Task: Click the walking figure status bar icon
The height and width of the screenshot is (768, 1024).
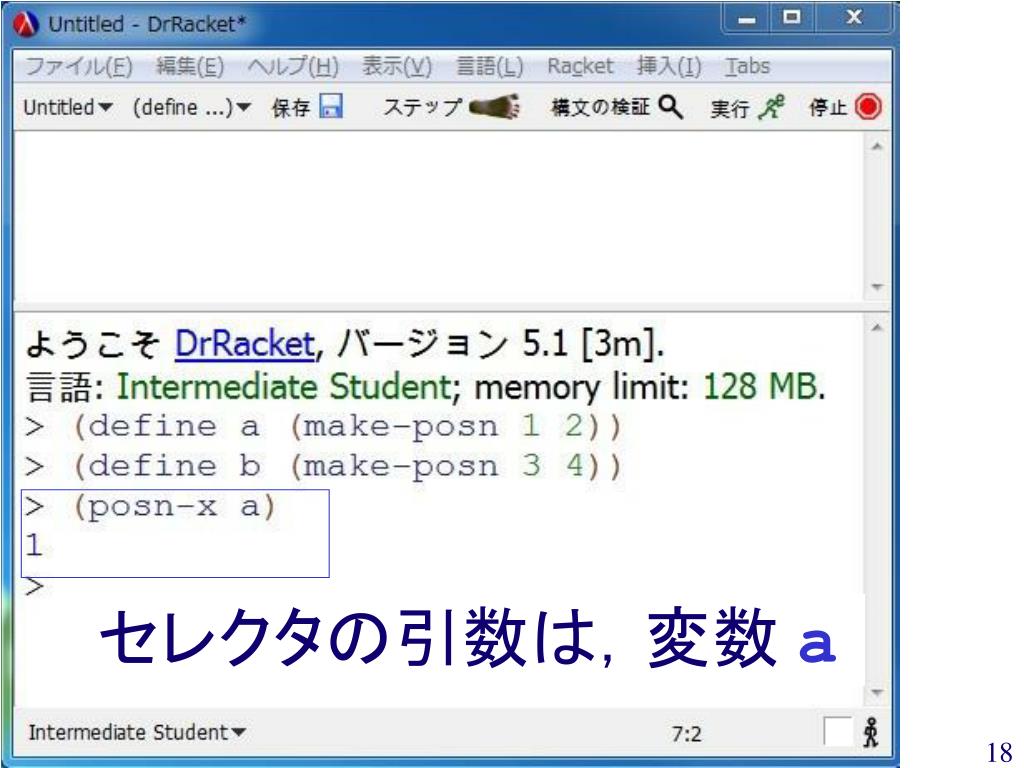Action: [871, 733]
